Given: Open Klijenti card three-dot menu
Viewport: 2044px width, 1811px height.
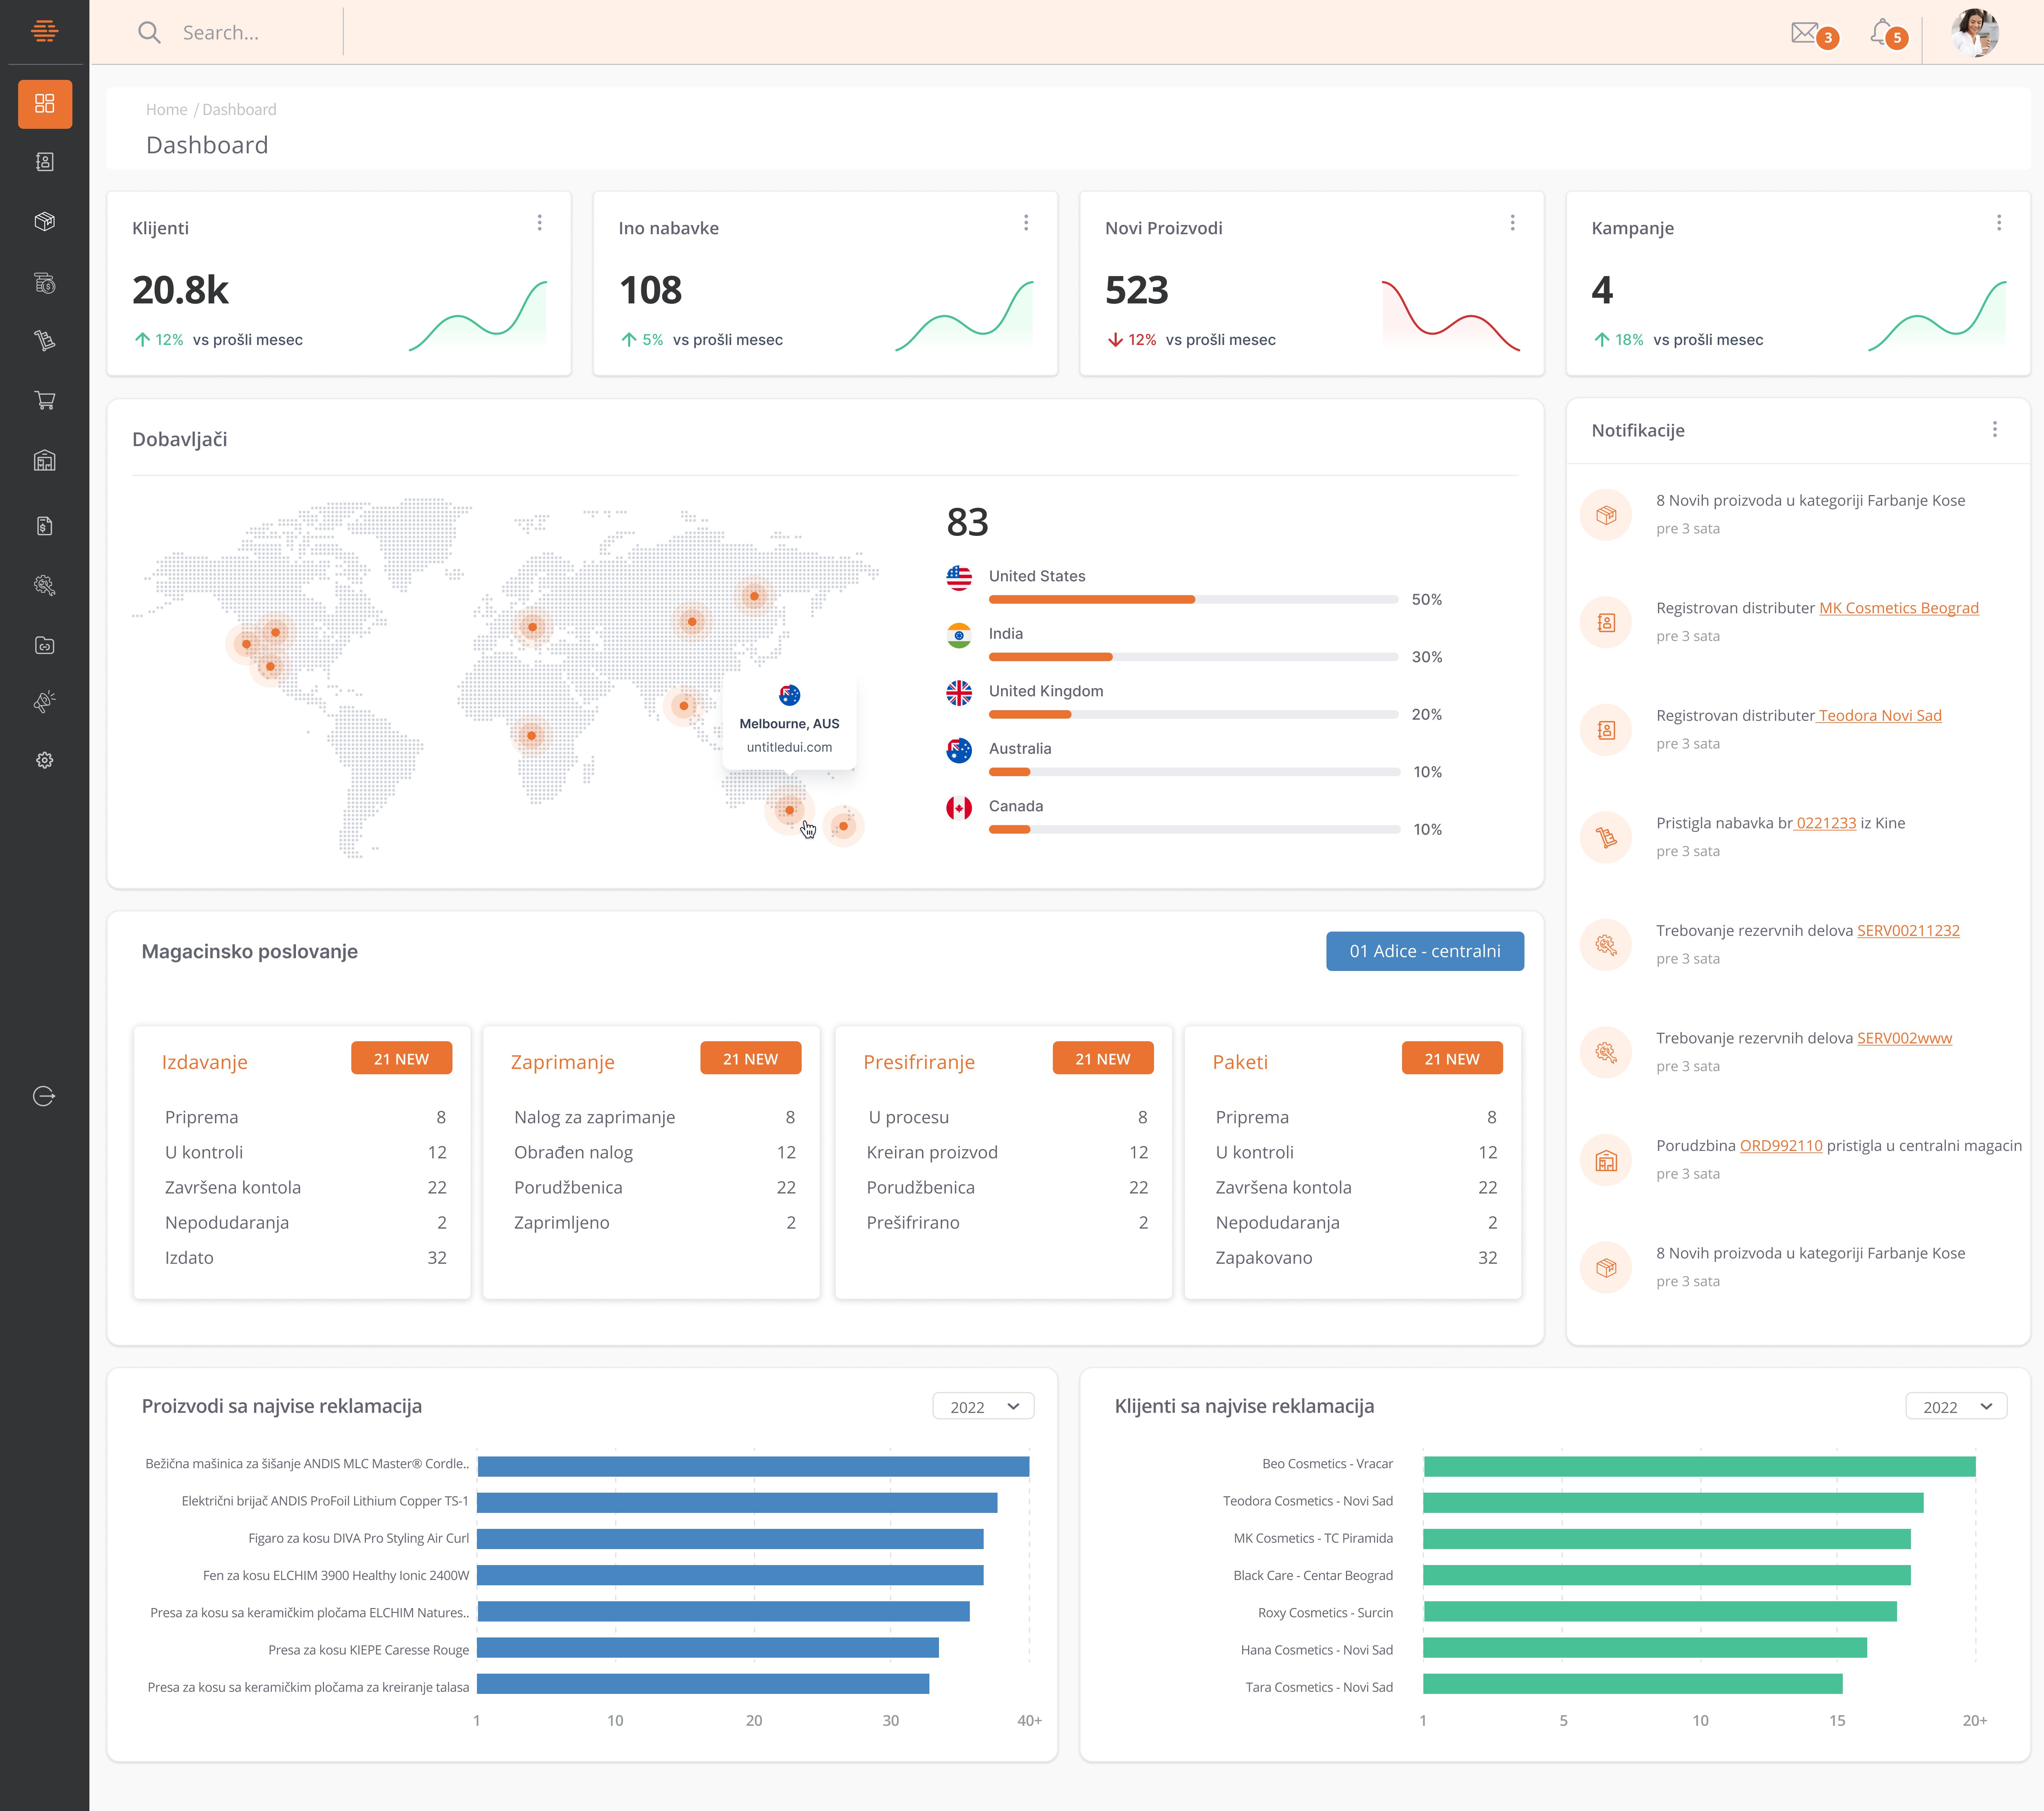Looking at the screenshot, I should pos(540,223).
